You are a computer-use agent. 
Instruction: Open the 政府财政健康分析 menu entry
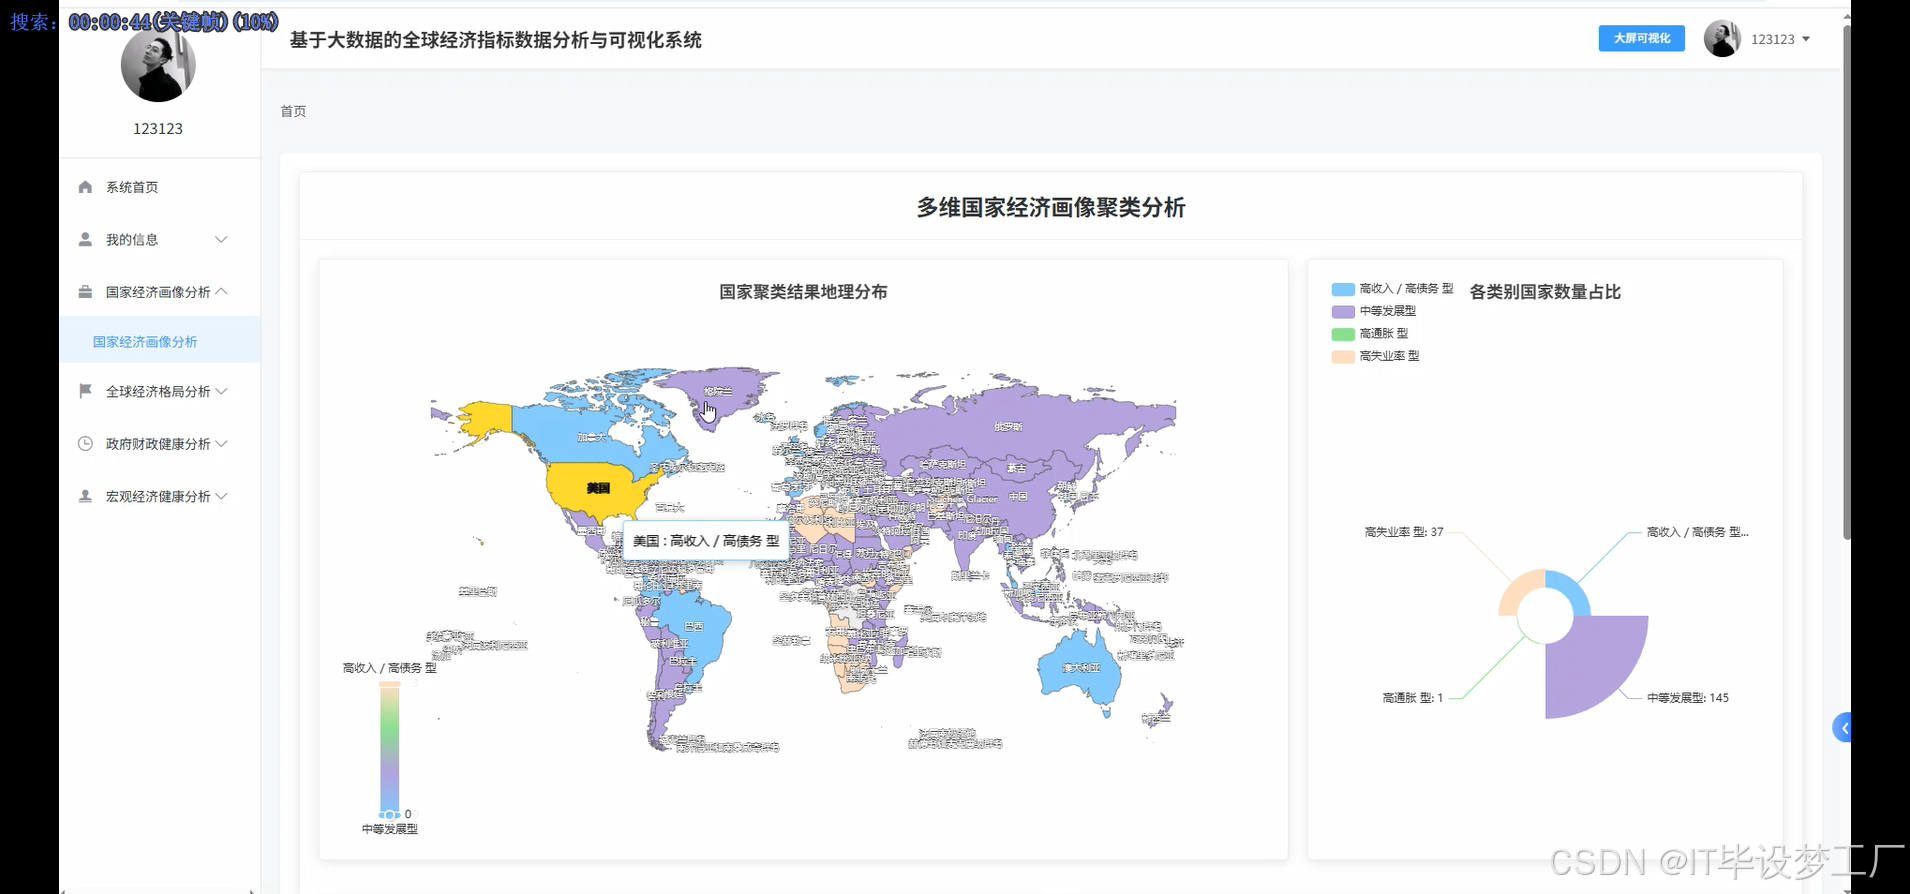[160, 443]
